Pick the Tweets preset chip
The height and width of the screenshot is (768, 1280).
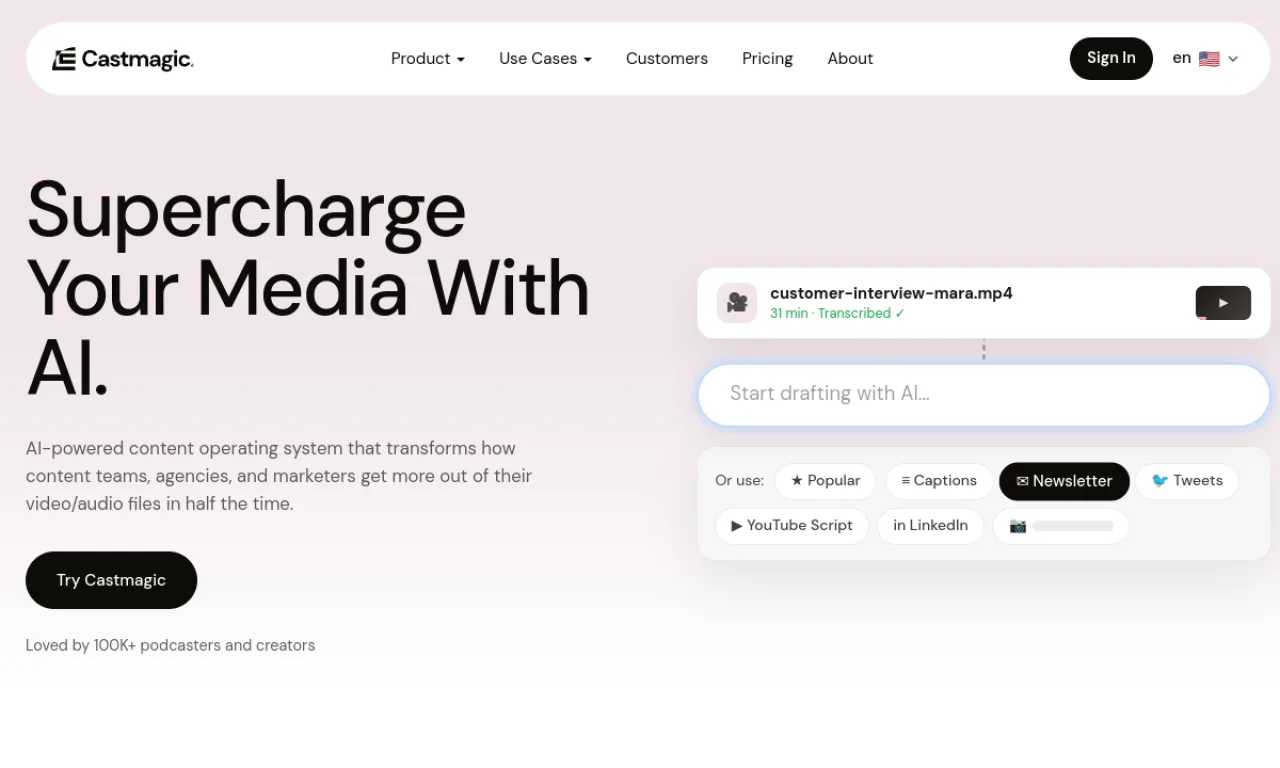coord(1187,481)
